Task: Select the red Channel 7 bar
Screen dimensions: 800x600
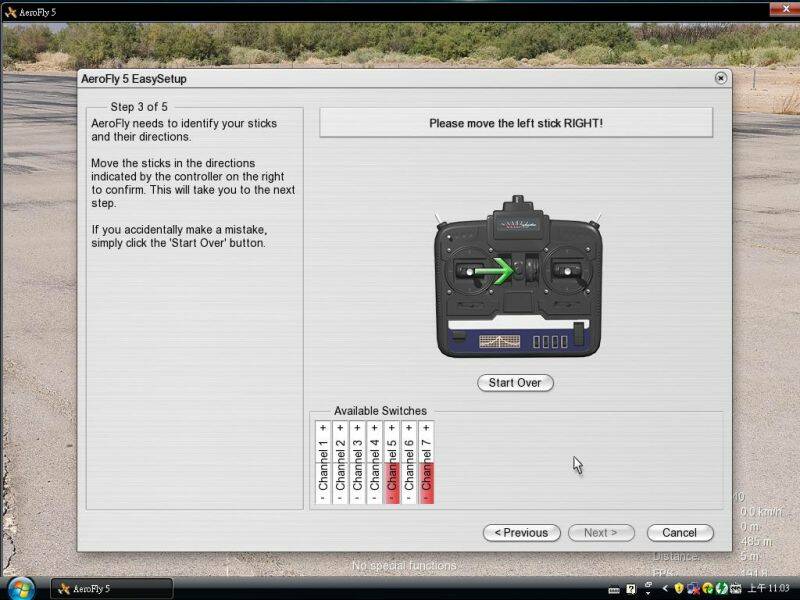Action: click(x=426, y=462)
